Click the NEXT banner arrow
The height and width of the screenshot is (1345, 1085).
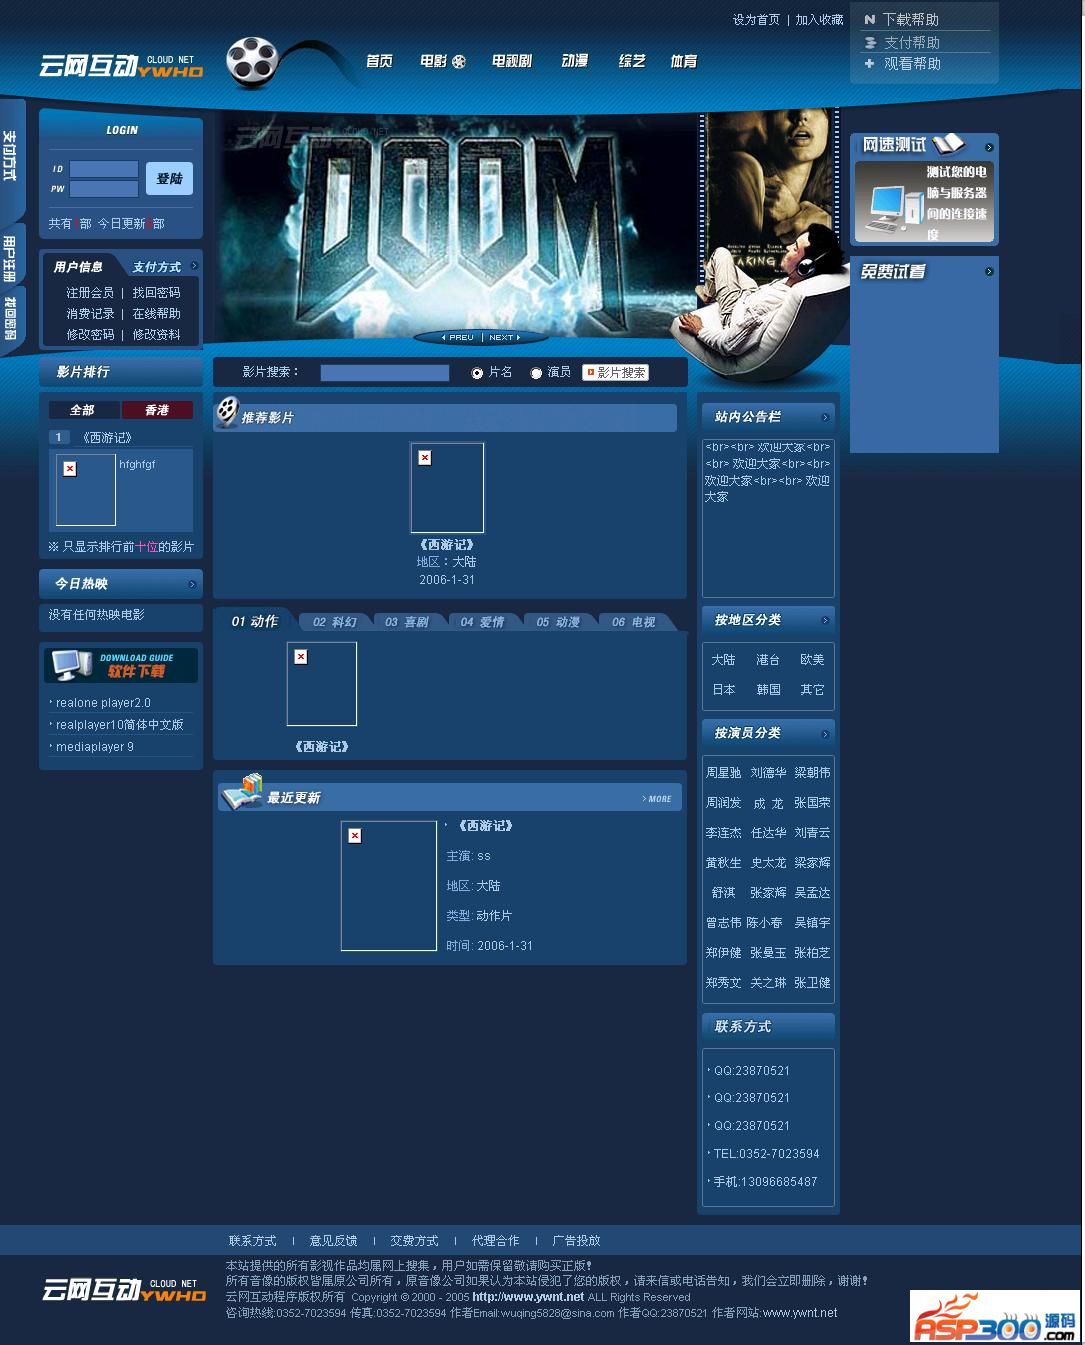(x=504, y=337)
